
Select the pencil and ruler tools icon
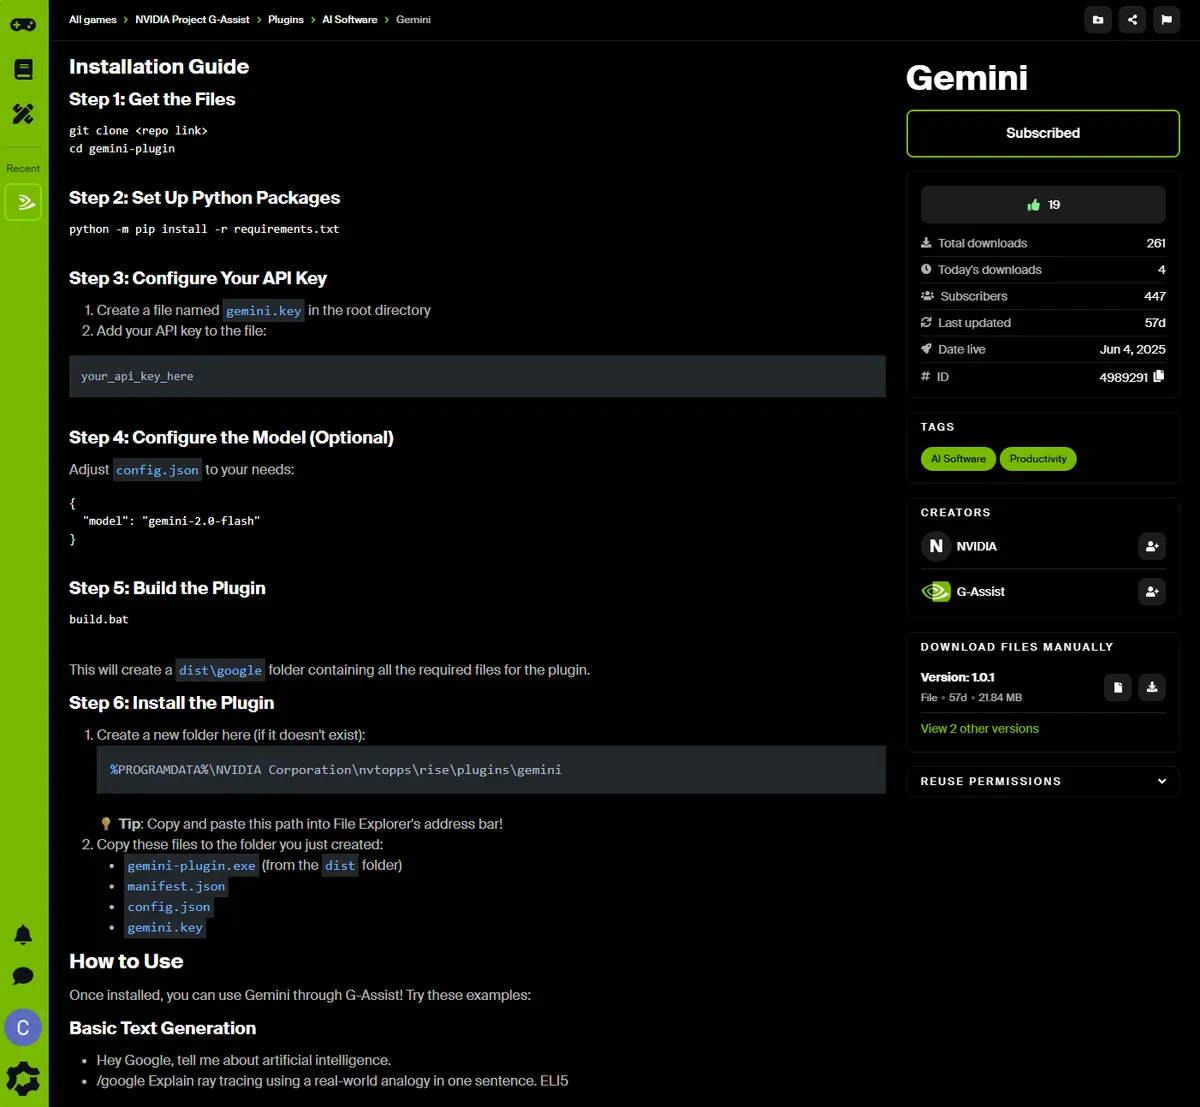tap(23, 114)
